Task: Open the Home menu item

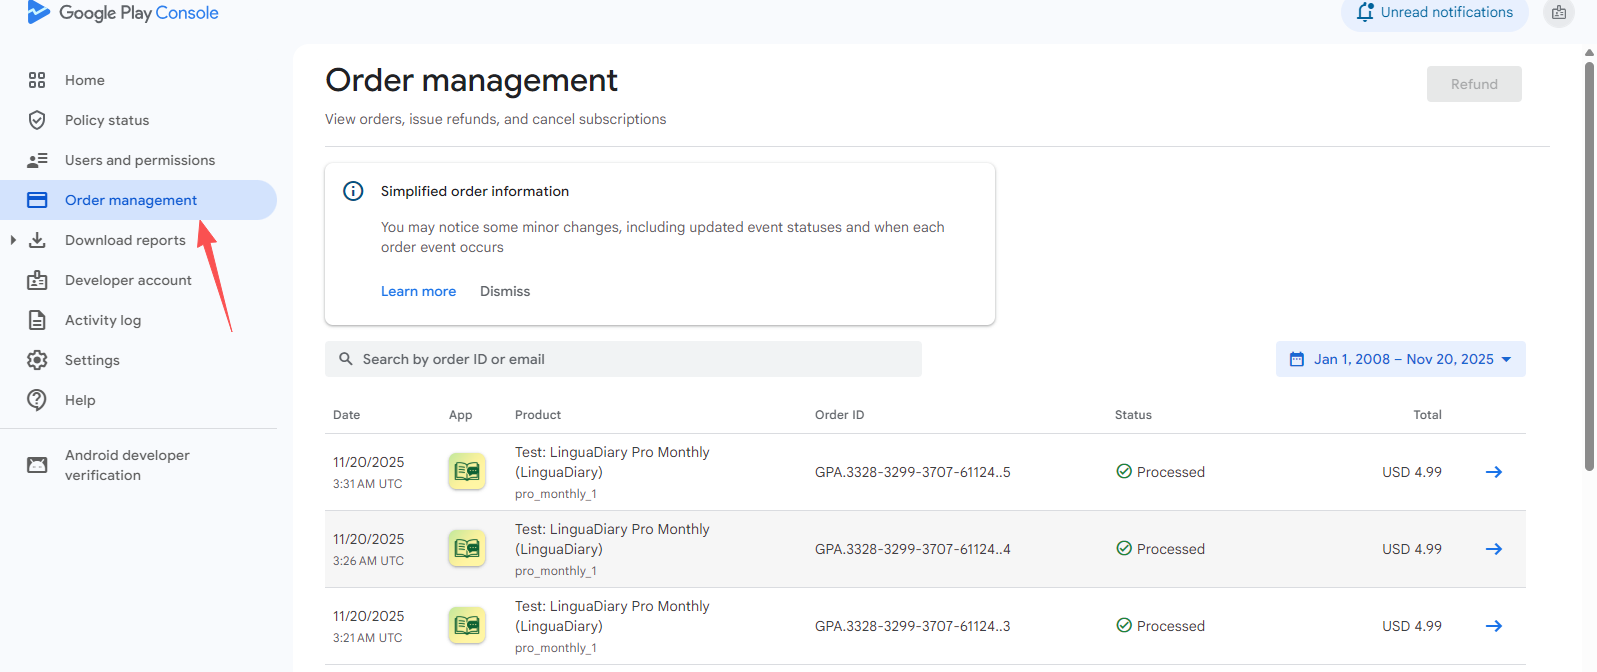Action: [85, 80]
